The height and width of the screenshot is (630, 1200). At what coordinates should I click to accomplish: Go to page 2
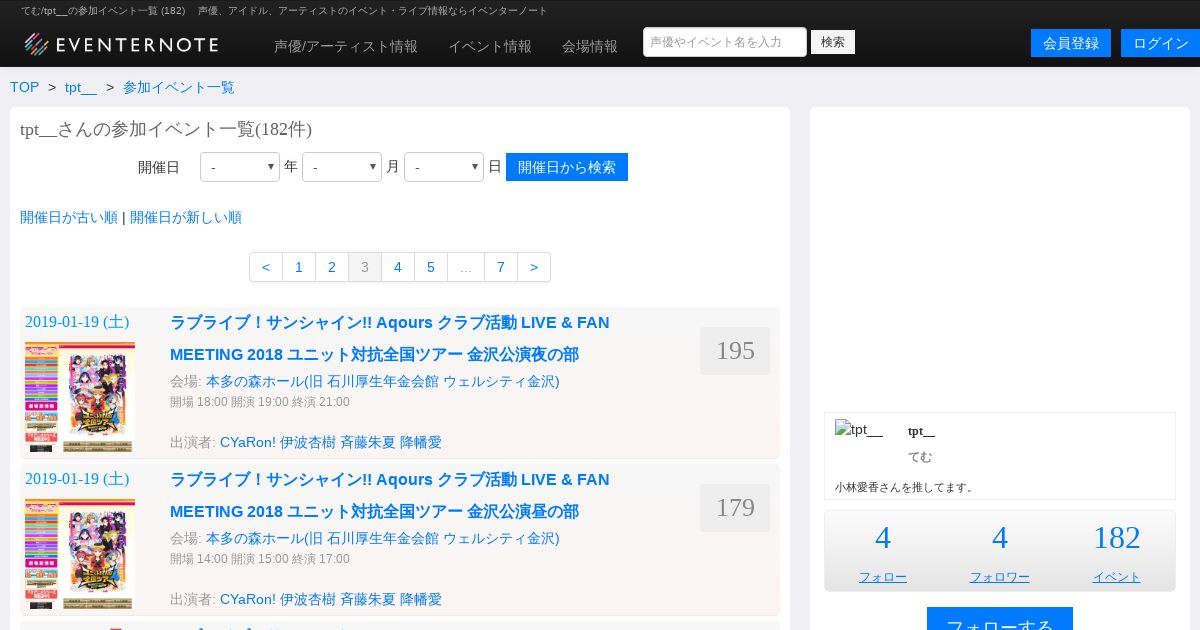click(332, 267)
